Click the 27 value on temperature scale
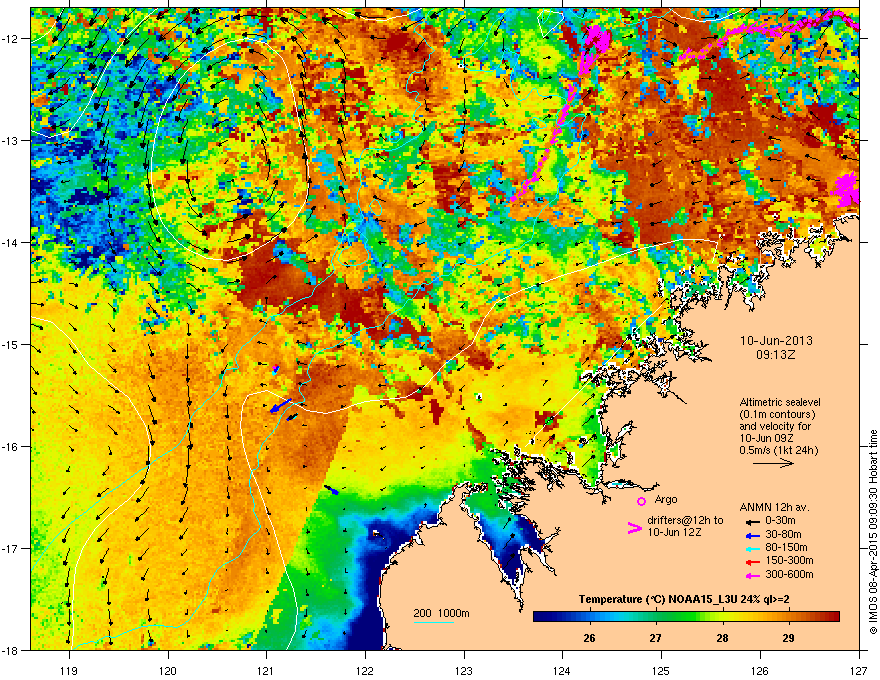The width and height of the screenshot is (880, 680). tap(656, 638)
